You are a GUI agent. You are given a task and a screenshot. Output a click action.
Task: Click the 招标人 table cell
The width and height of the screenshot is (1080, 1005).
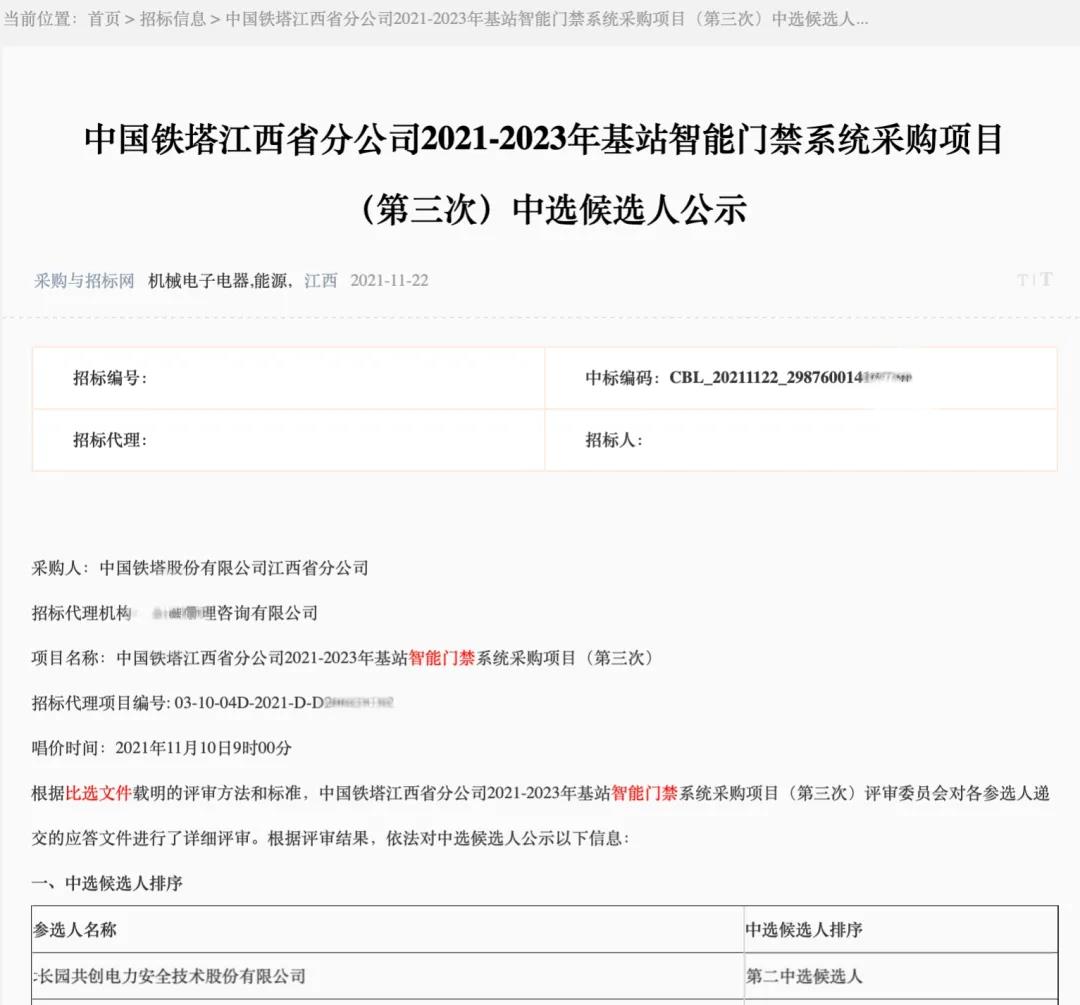pyautogui.click(x=614, y=440)
